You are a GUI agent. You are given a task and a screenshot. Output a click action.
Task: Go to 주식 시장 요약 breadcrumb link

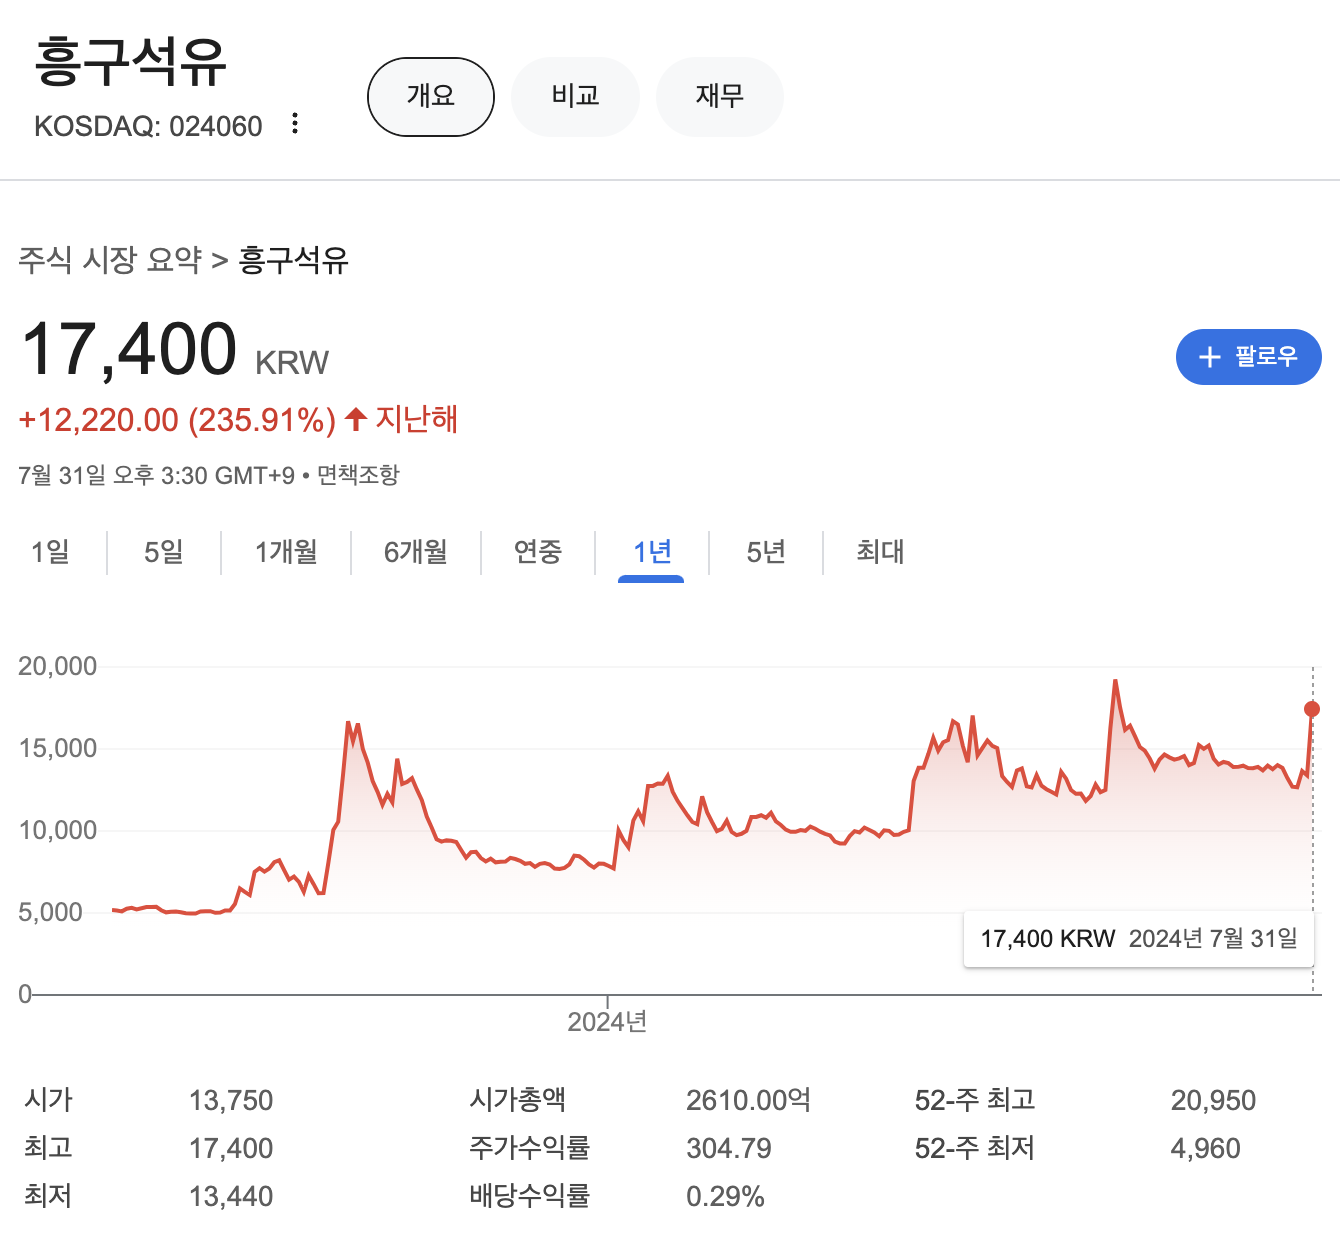pos(110,260)
